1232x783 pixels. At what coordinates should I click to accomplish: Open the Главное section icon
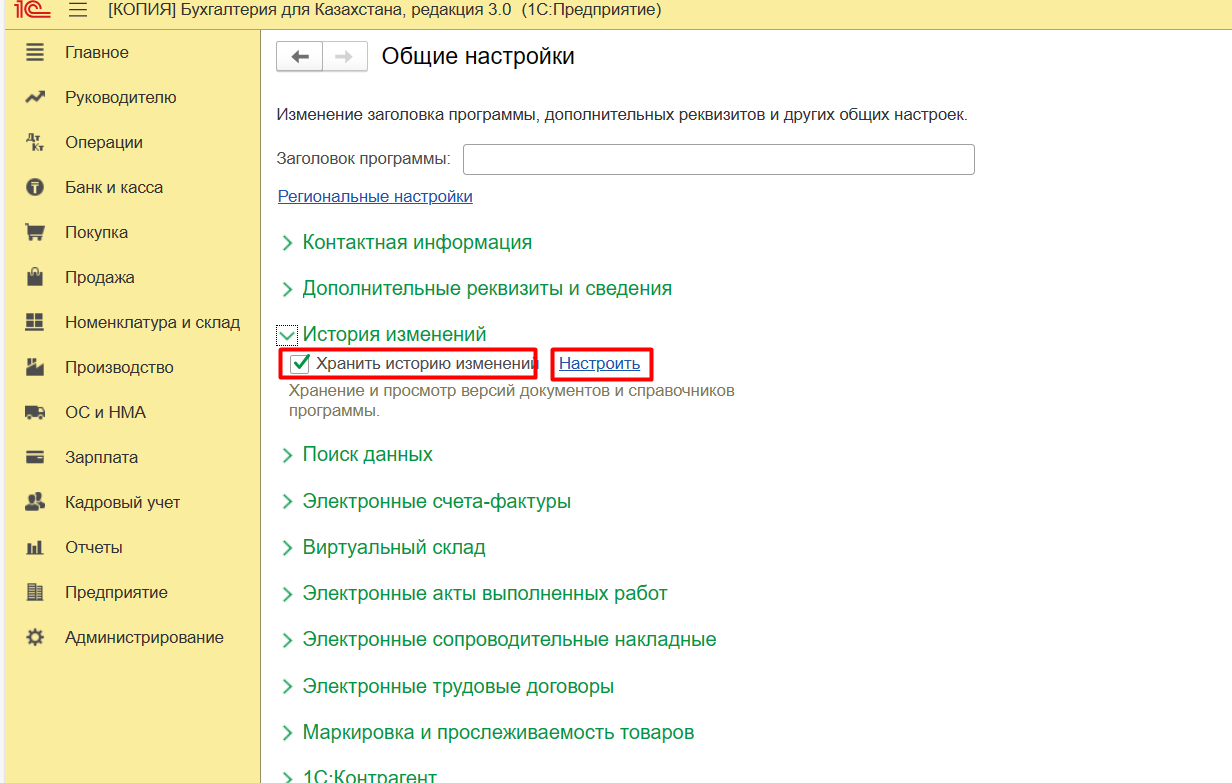(x=35, y=52)
